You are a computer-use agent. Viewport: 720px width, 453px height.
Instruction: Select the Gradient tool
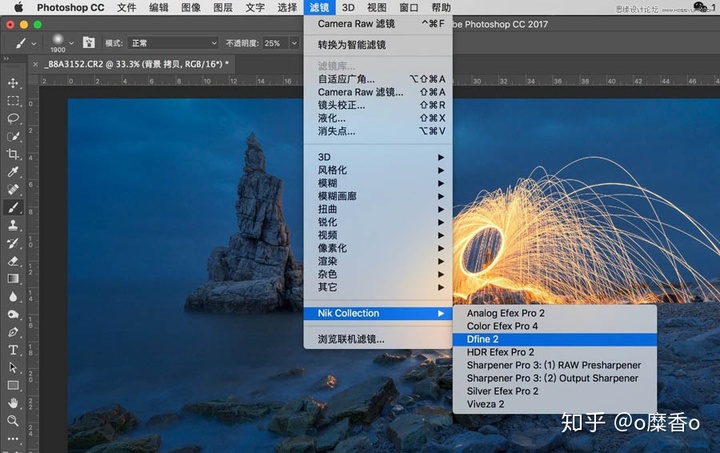tap(13, 279)
